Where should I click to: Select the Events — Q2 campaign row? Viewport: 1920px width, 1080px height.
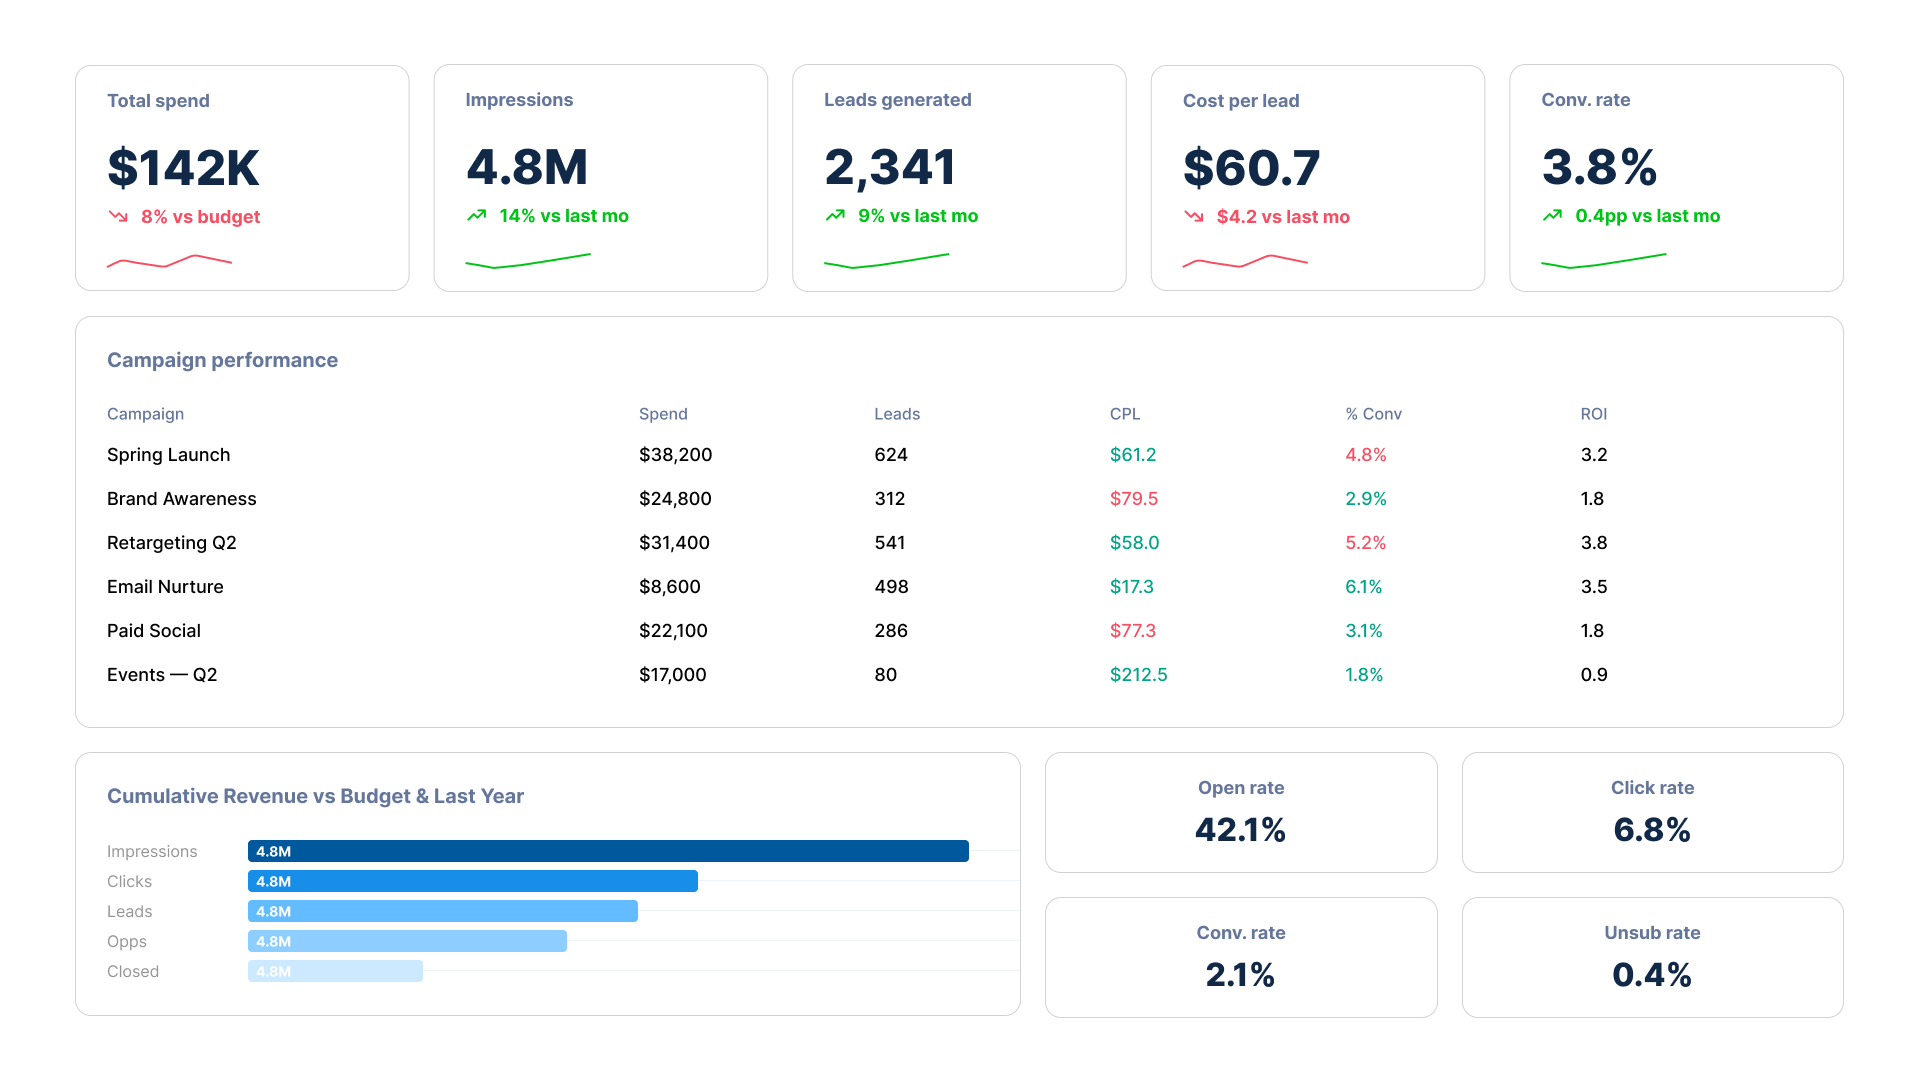959,675
